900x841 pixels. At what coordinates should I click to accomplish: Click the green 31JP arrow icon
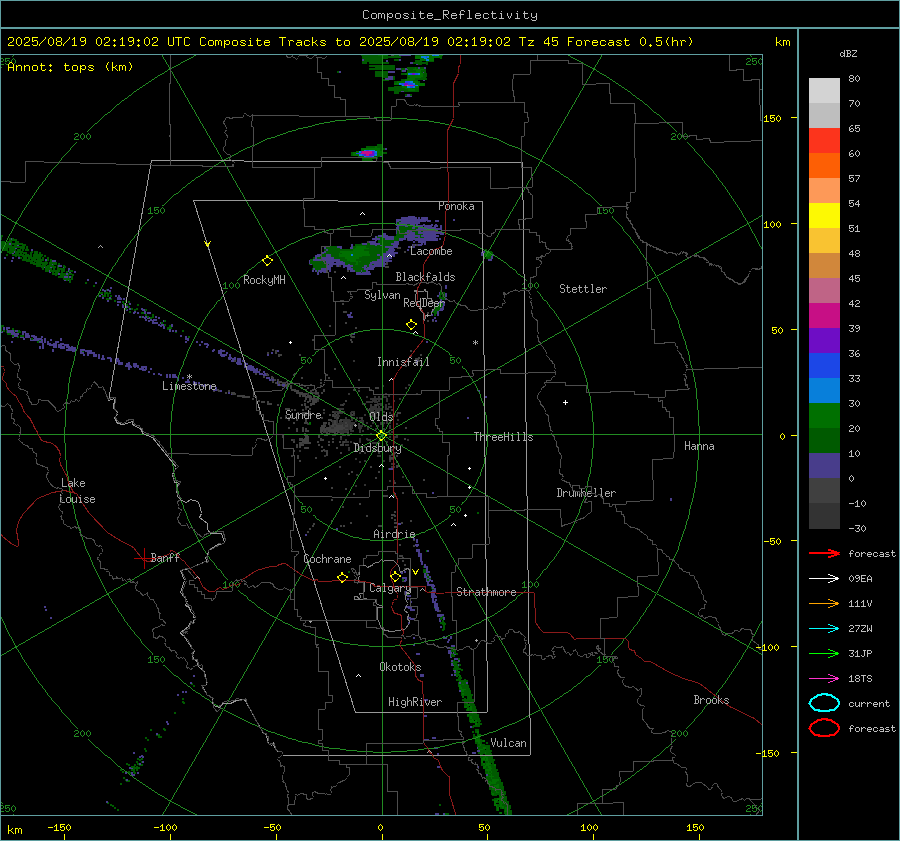[x=824, y=653]
